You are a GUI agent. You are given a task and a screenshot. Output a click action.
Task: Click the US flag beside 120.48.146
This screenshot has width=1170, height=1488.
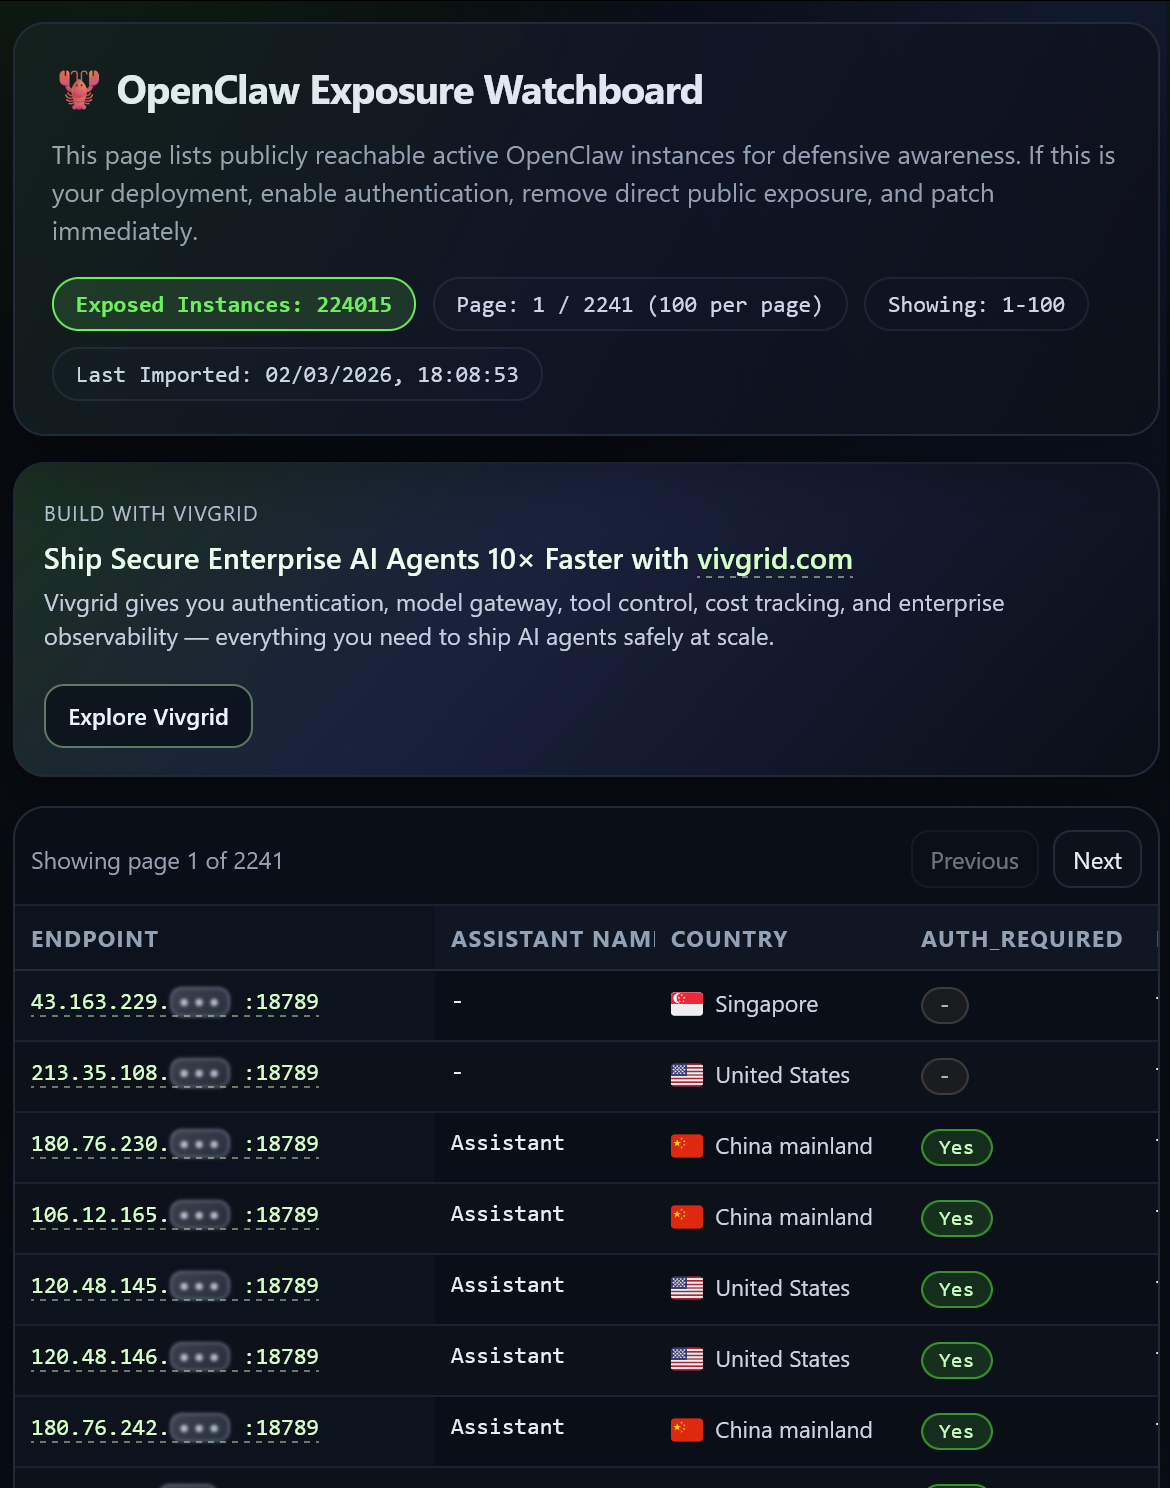click(686, 1359)
